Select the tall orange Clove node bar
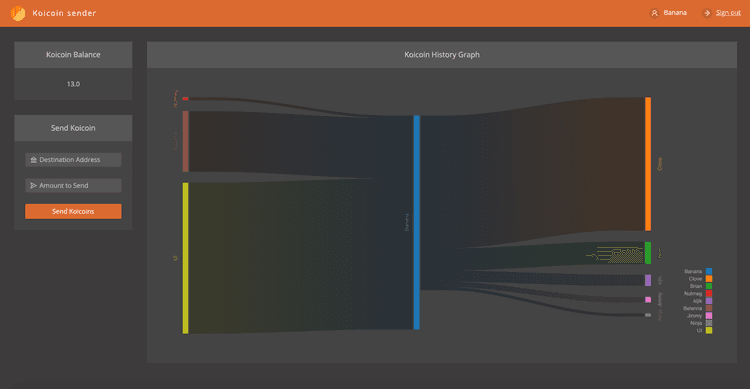Image resolution: width=750 pixels, height=389 pixels. point(648,164)
